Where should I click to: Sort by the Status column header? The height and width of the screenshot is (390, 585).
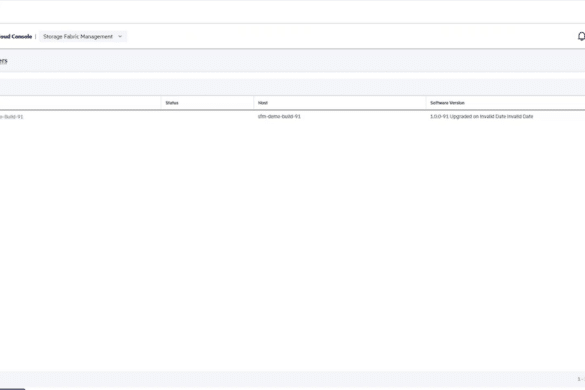point(172,103)
